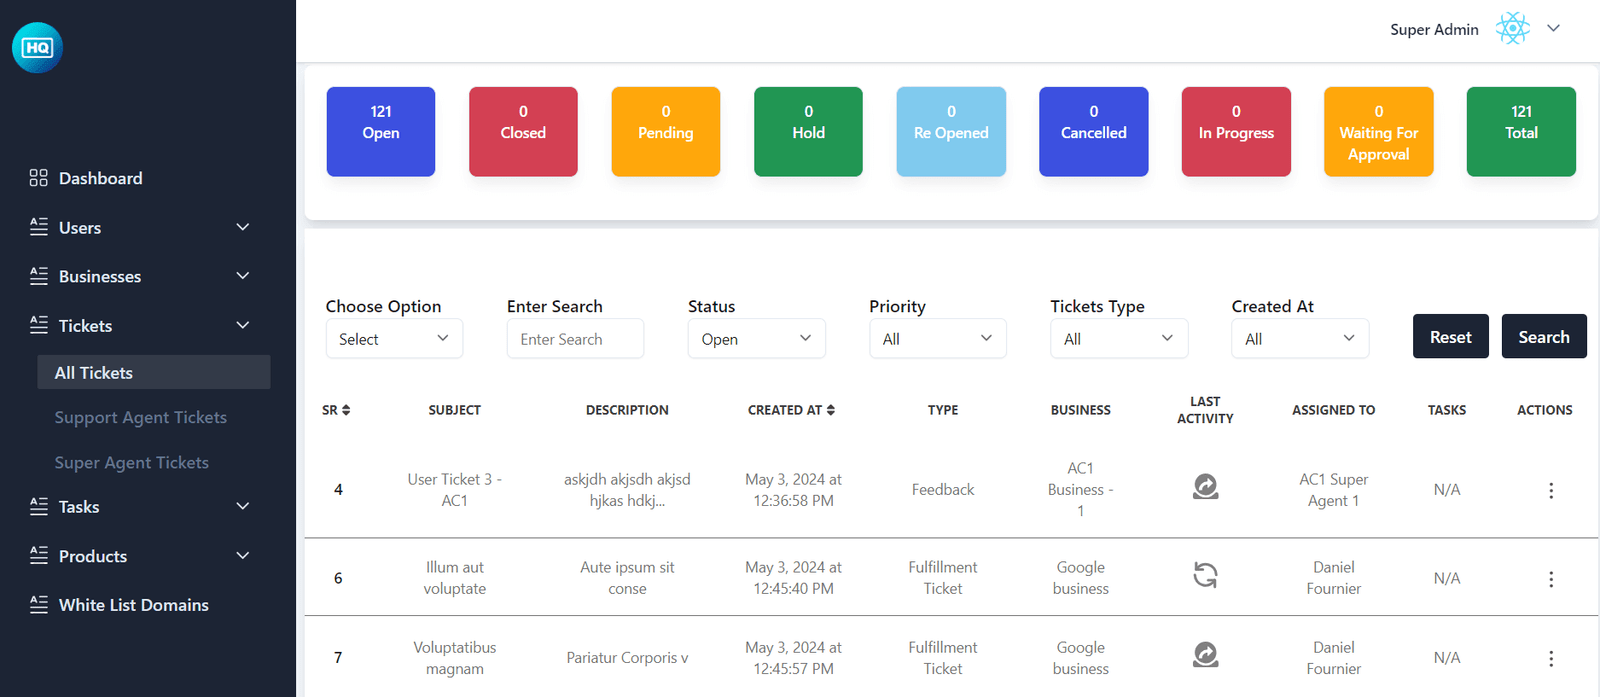Sort tickets by the SR column

(x=336, y=410)
